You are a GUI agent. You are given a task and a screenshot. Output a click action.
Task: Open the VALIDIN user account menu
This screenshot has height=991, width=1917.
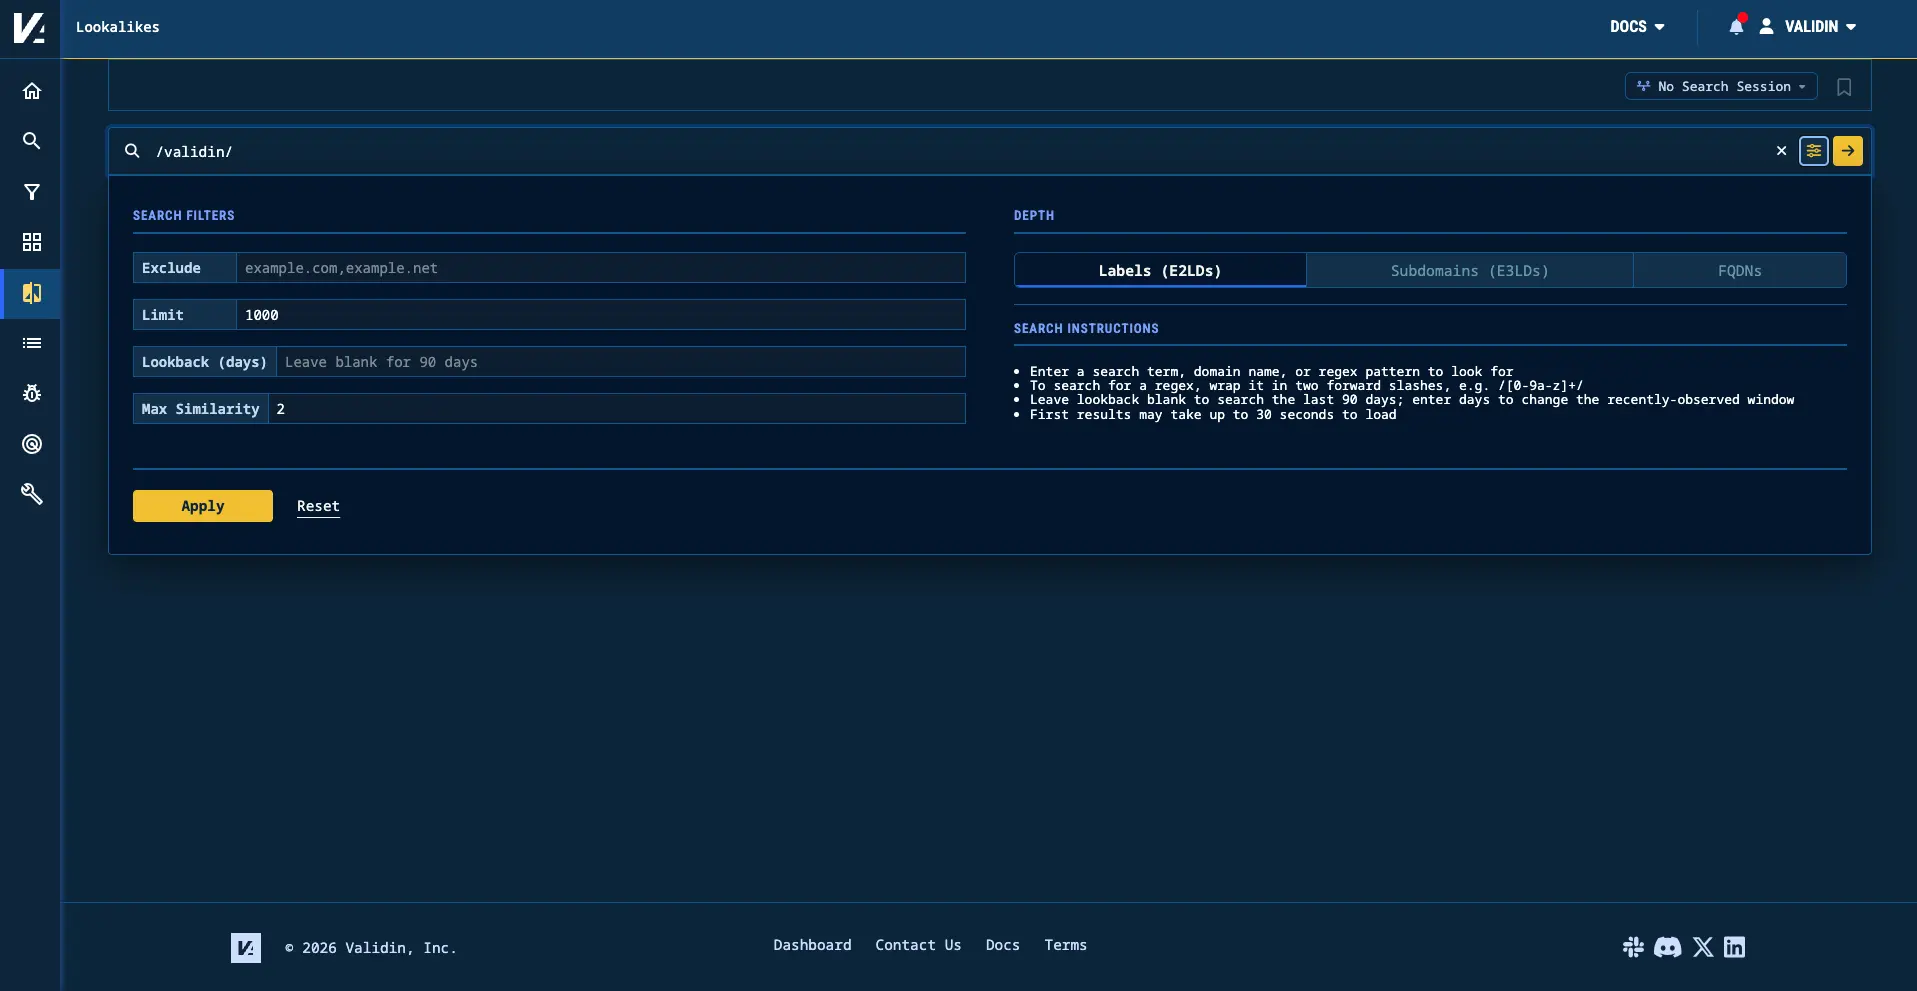(1808, 27)
